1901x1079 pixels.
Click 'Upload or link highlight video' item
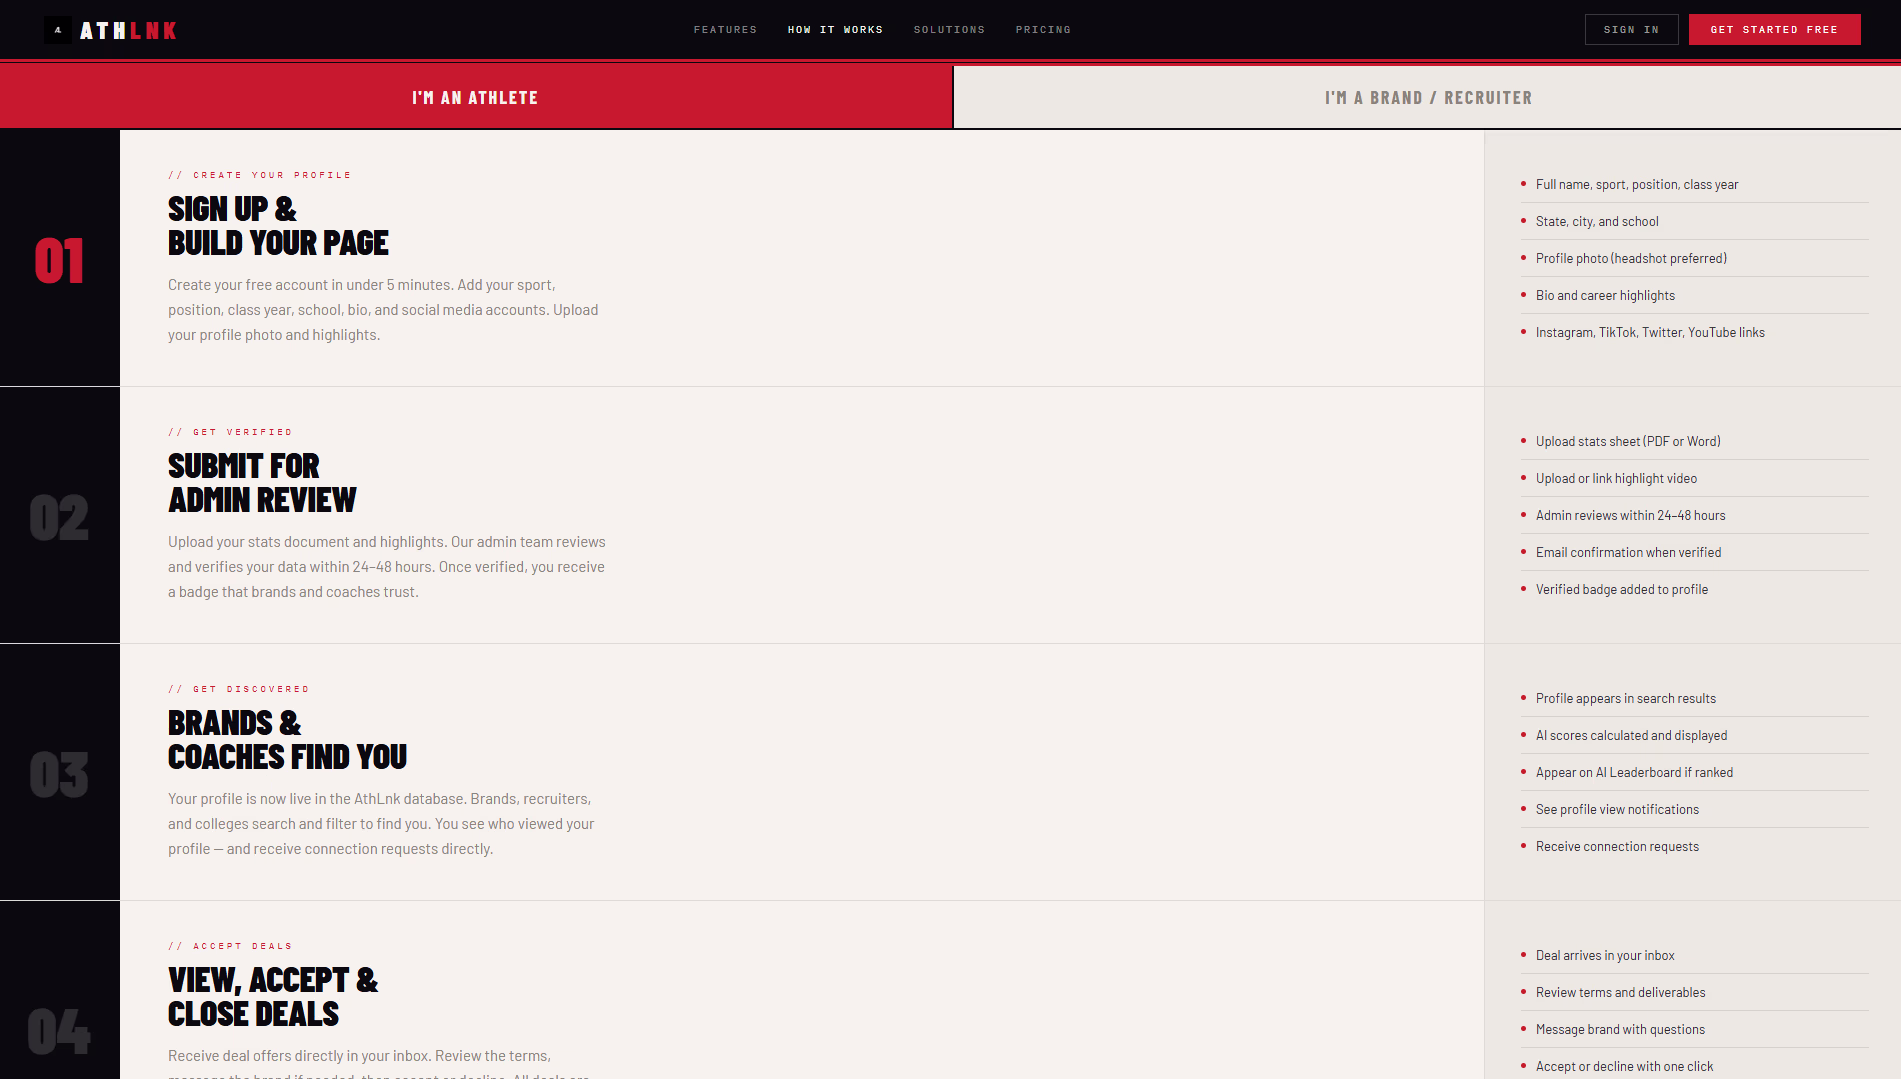click(x=1616, y=479)
